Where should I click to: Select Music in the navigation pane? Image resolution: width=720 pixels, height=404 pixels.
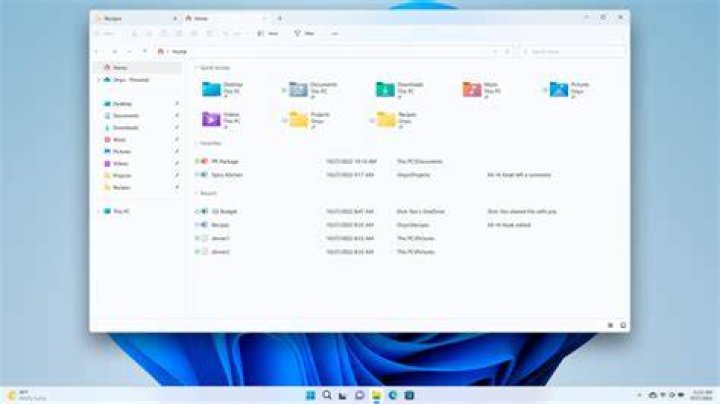pos(138,140)
